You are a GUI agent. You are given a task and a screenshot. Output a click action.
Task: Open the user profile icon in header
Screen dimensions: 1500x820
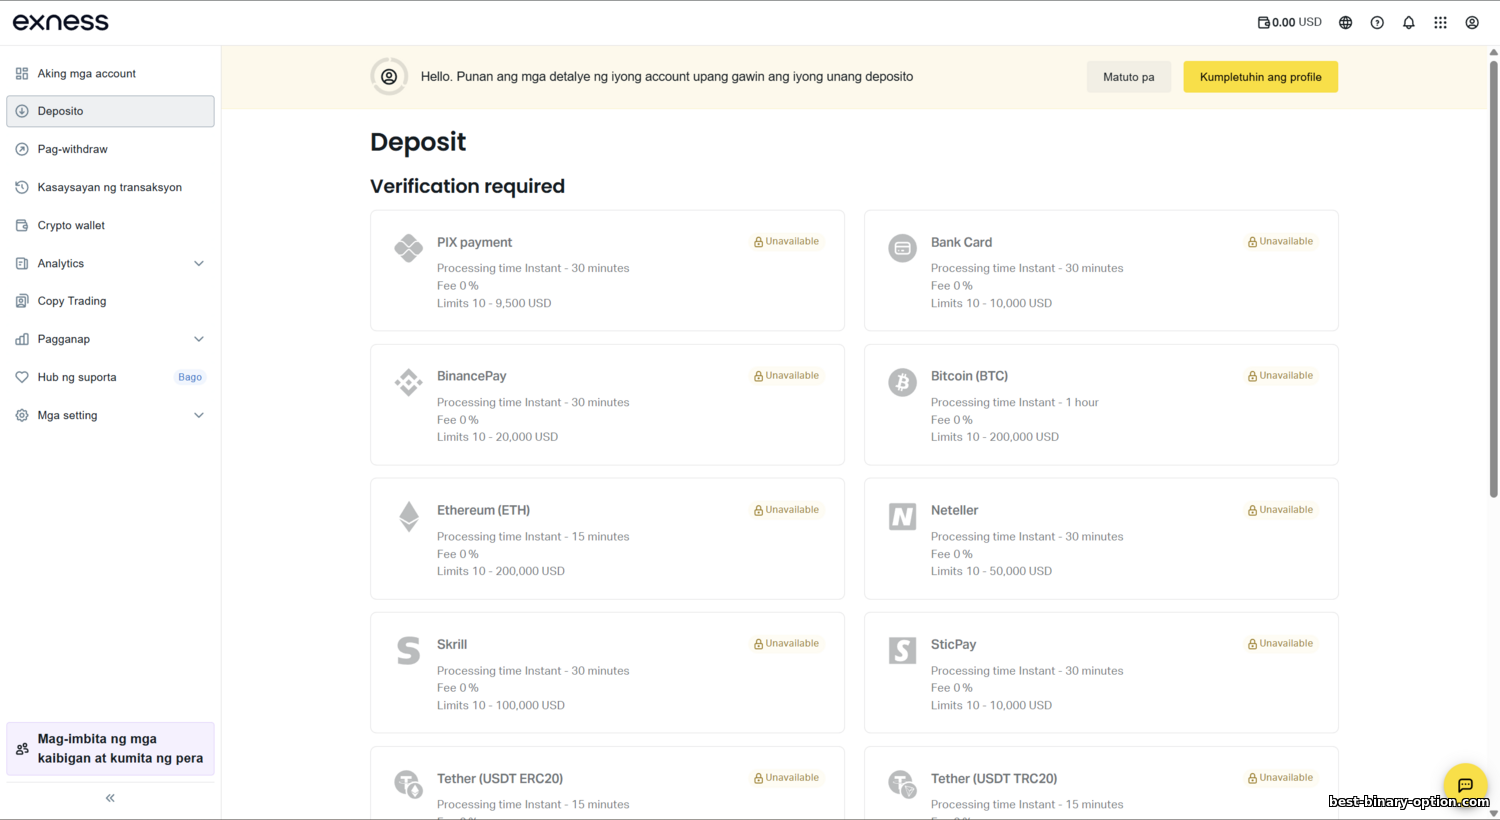pos(1472,22)
